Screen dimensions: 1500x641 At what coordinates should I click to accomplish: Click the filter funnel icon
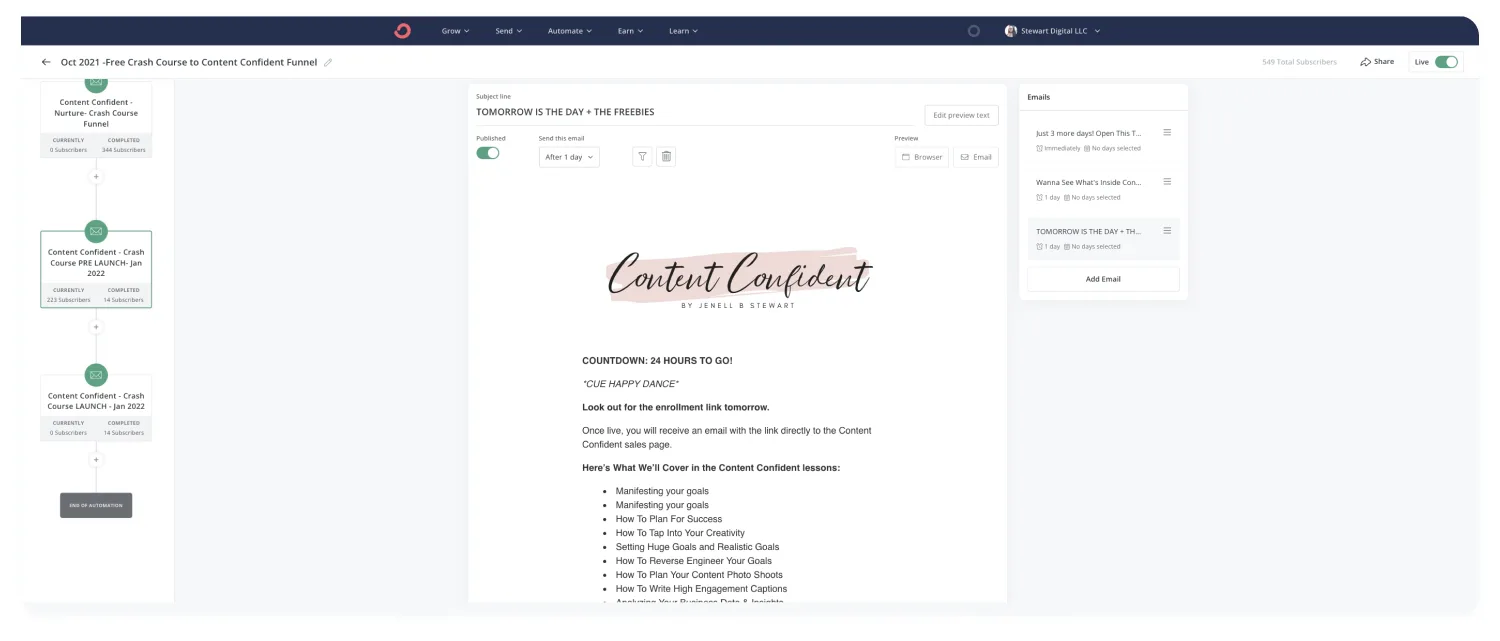tap(642, 157)
